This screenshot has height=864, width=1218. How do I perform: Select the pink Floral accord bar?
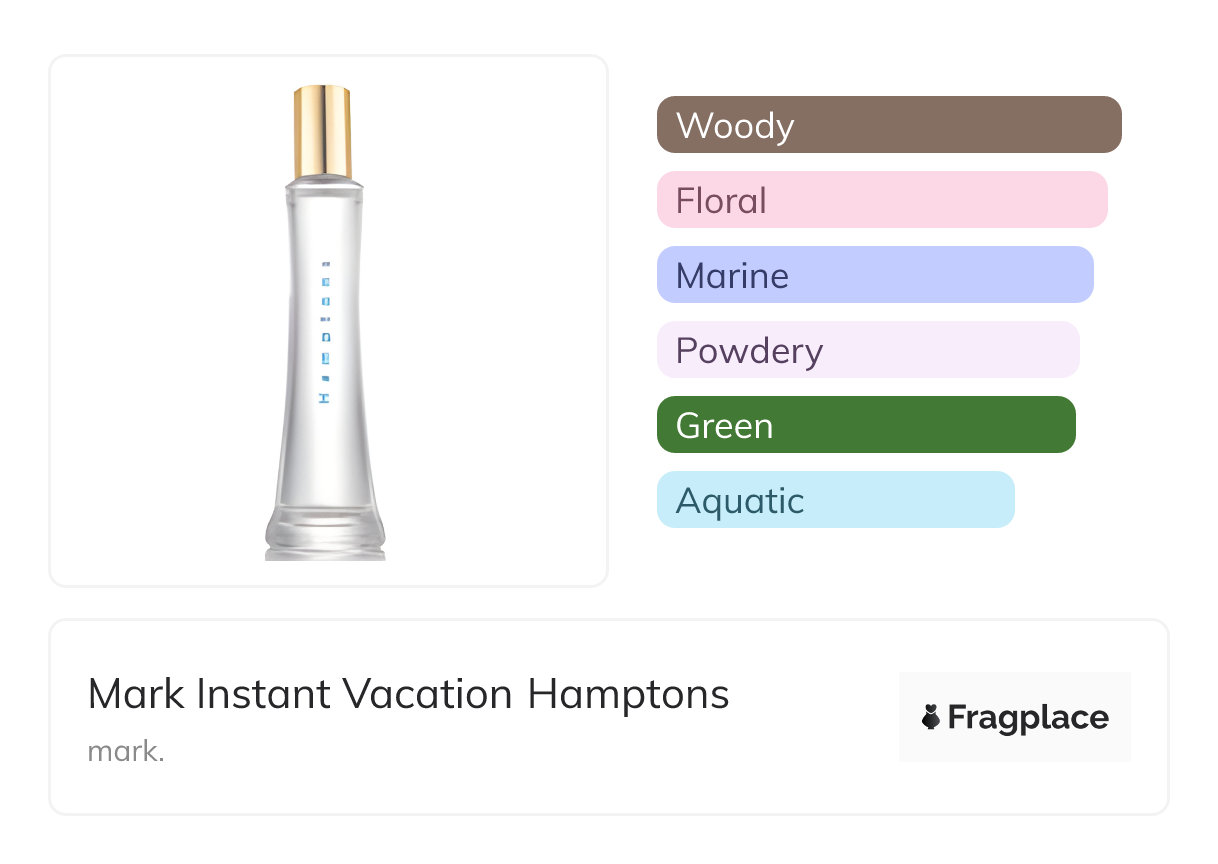click(x=881, y=200)
